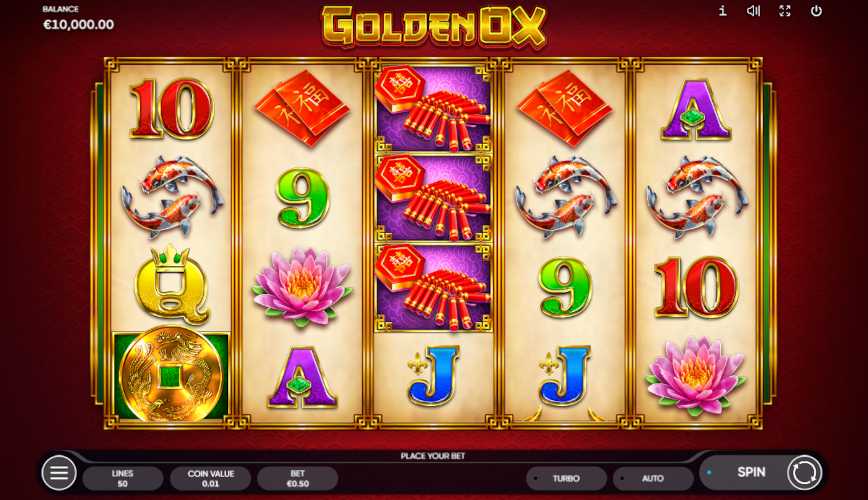Click the power exit icon
This screenshot has height=500, width=868.
(x=816, y=11)
